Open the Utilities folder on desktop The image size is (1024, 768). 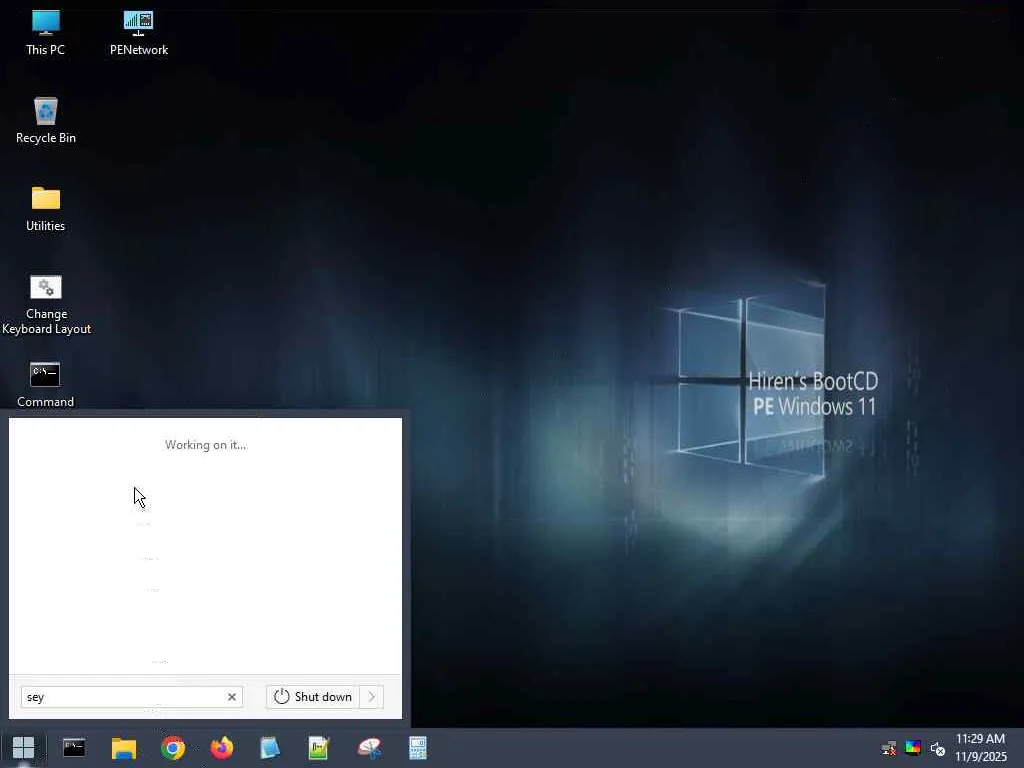pos(46,209)
